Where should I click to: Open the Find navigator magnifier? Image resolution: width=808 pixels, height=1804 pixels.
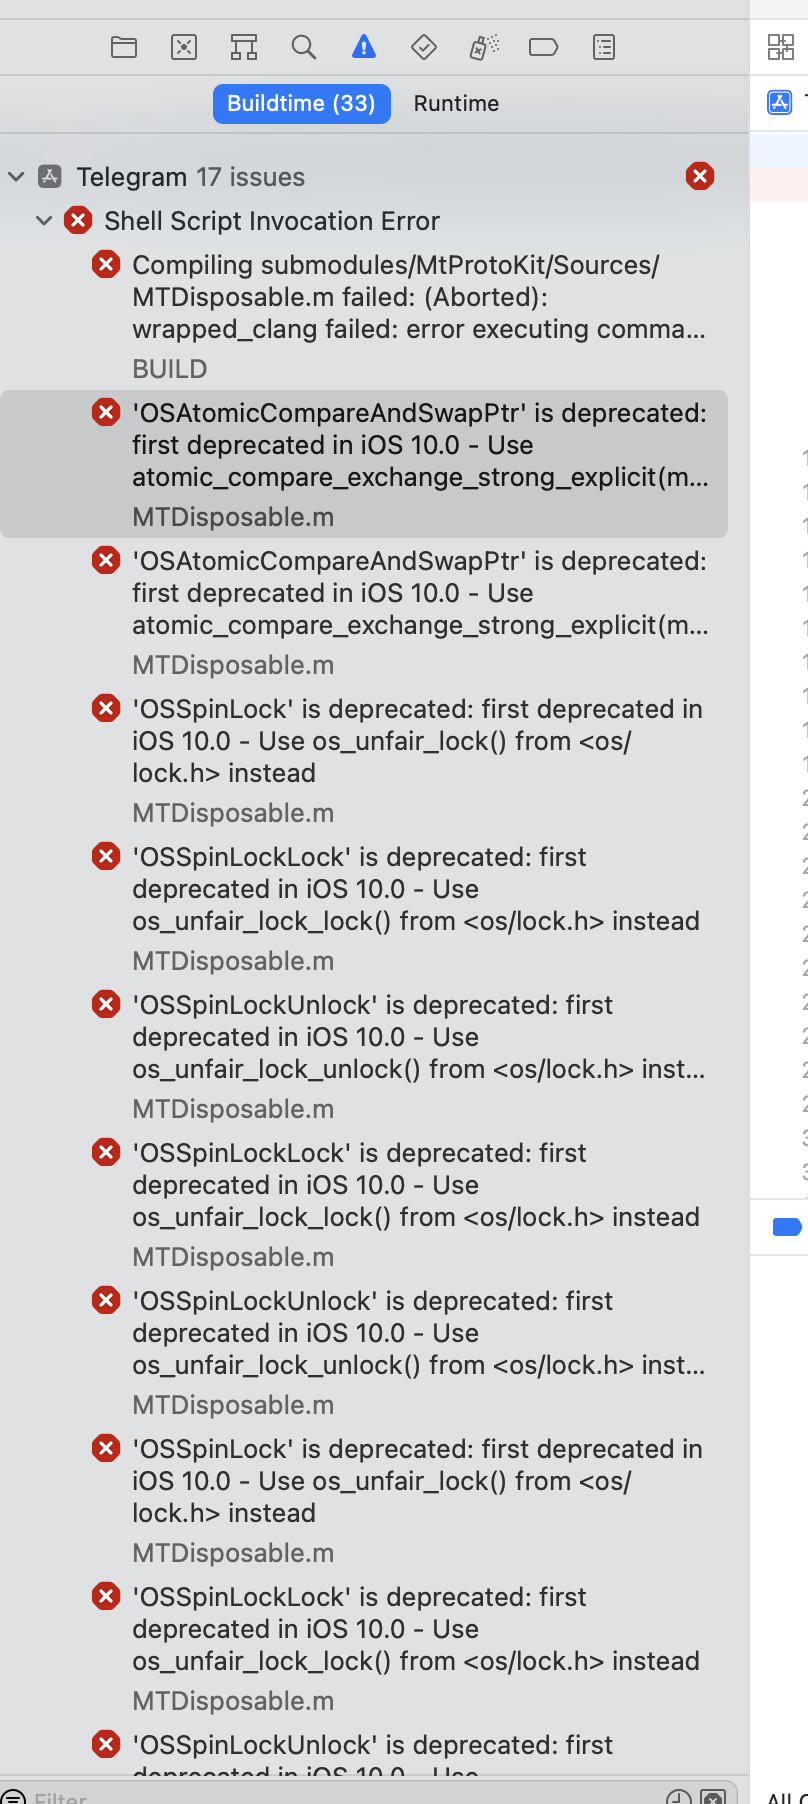coord(303,46)
